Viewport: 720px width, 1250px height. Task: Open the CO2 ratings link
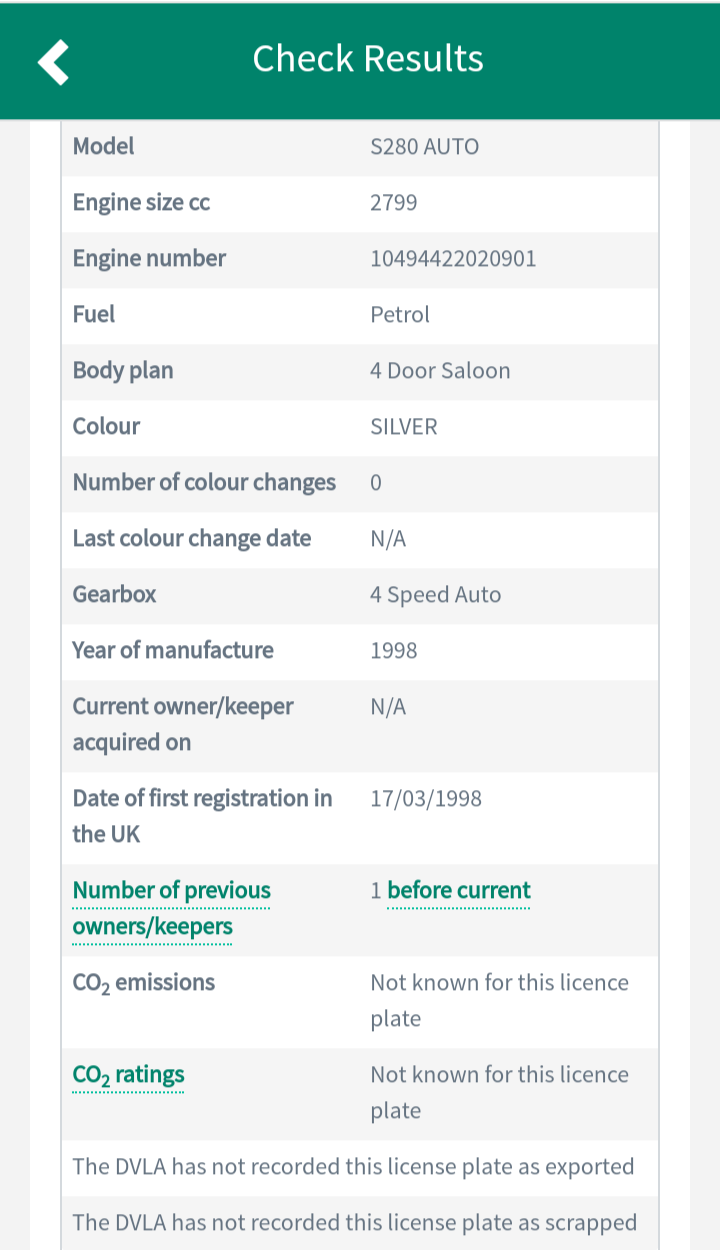point(128,1075)
